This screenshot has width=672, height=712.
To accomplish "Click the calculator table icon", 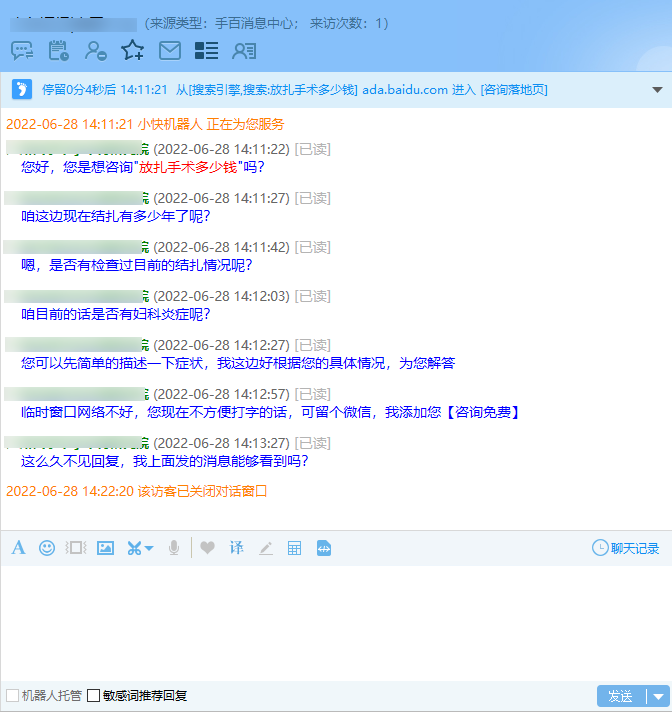I will pos(294,548).
